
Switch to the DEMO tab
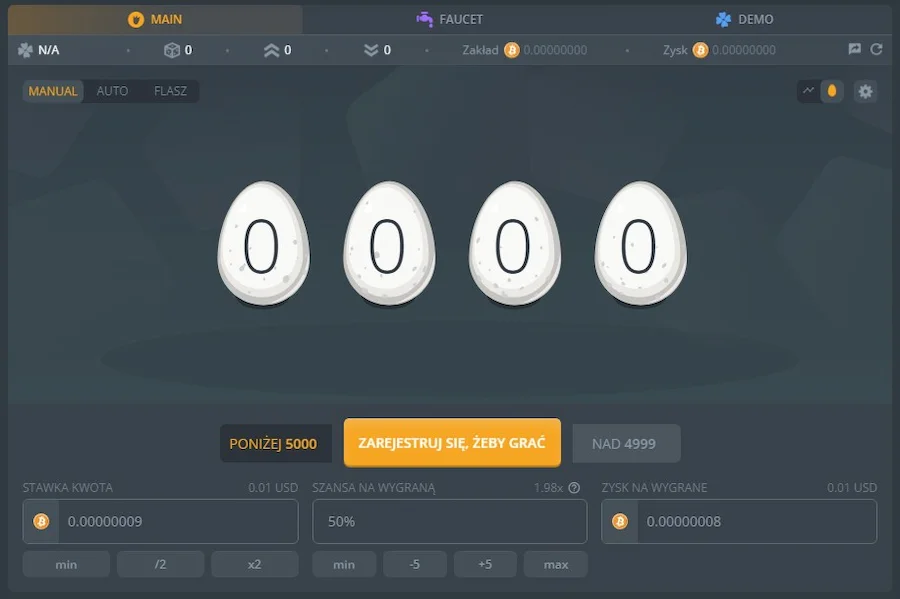coord(744,20)
